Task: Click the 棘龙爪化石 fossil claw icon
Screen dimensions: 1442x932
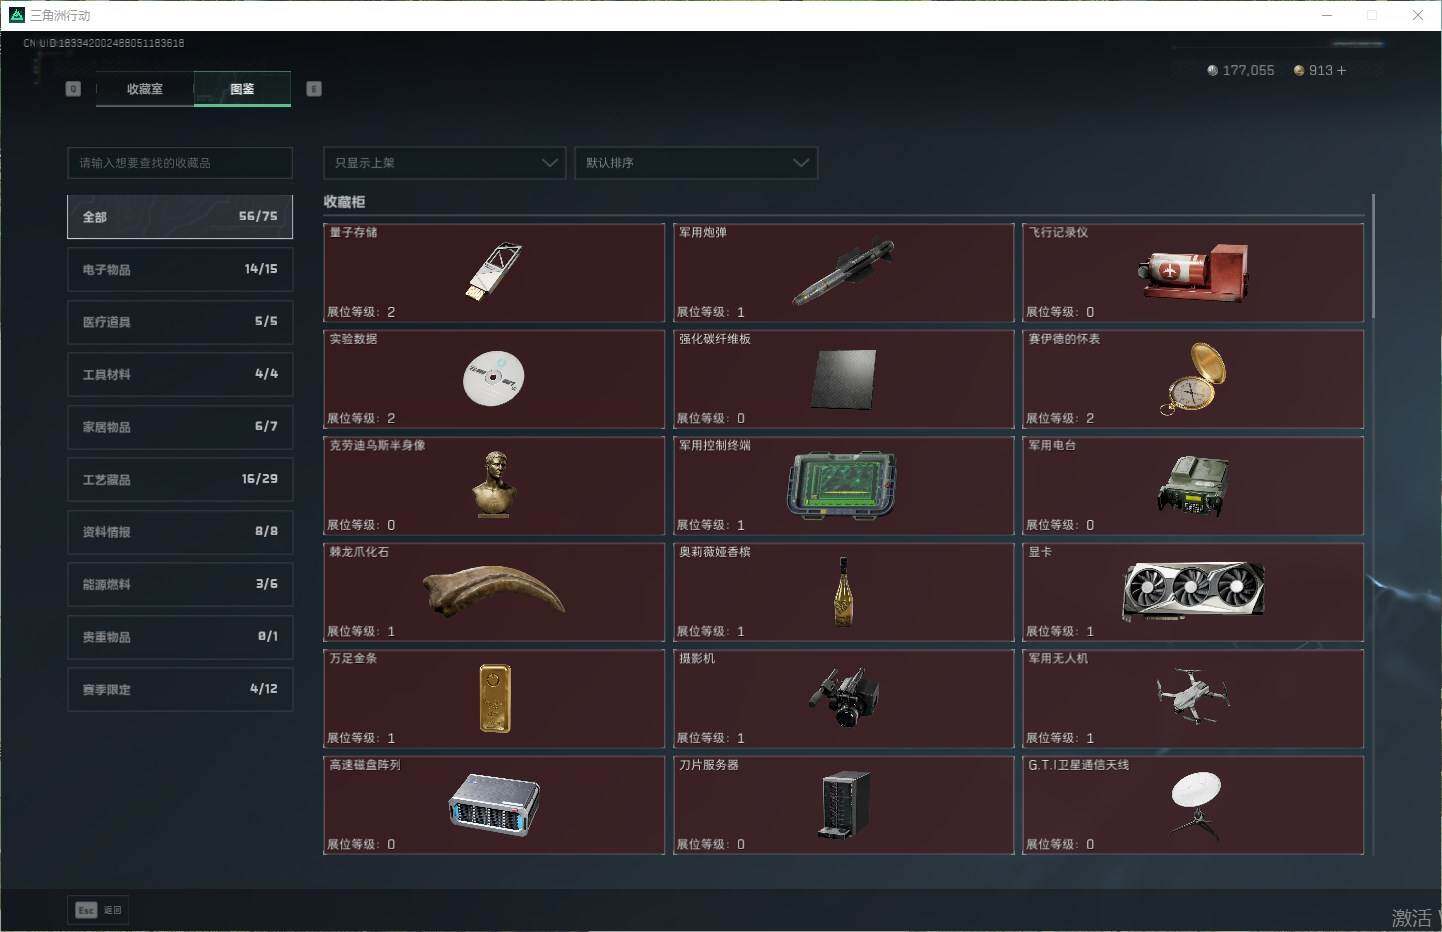Action: point(493,591)
